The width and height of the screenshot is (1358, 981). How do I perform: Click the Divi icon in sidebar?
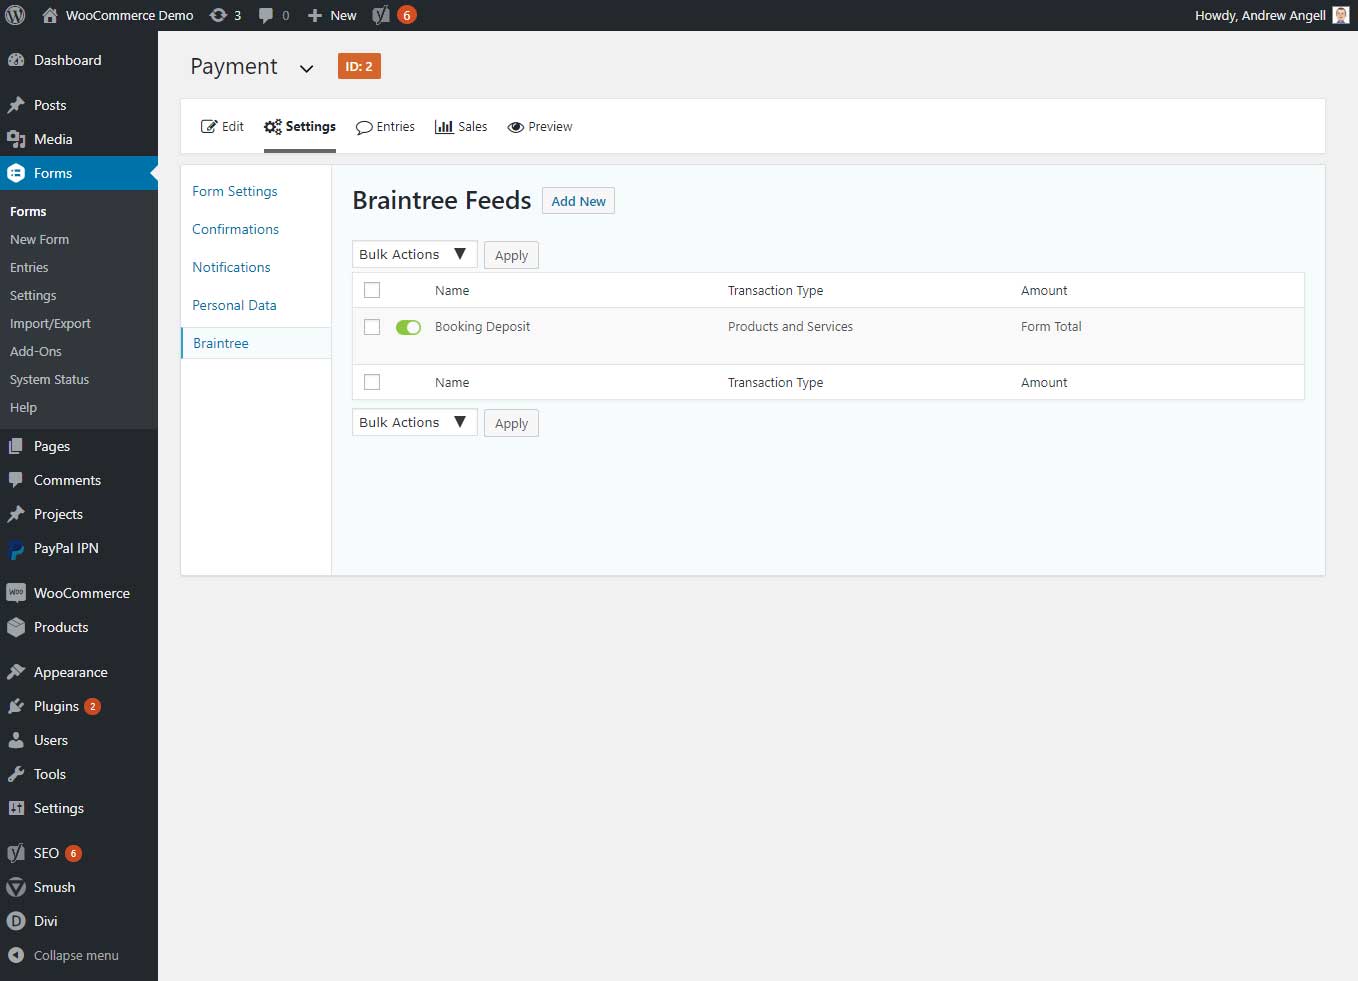(x=16, y=921)
